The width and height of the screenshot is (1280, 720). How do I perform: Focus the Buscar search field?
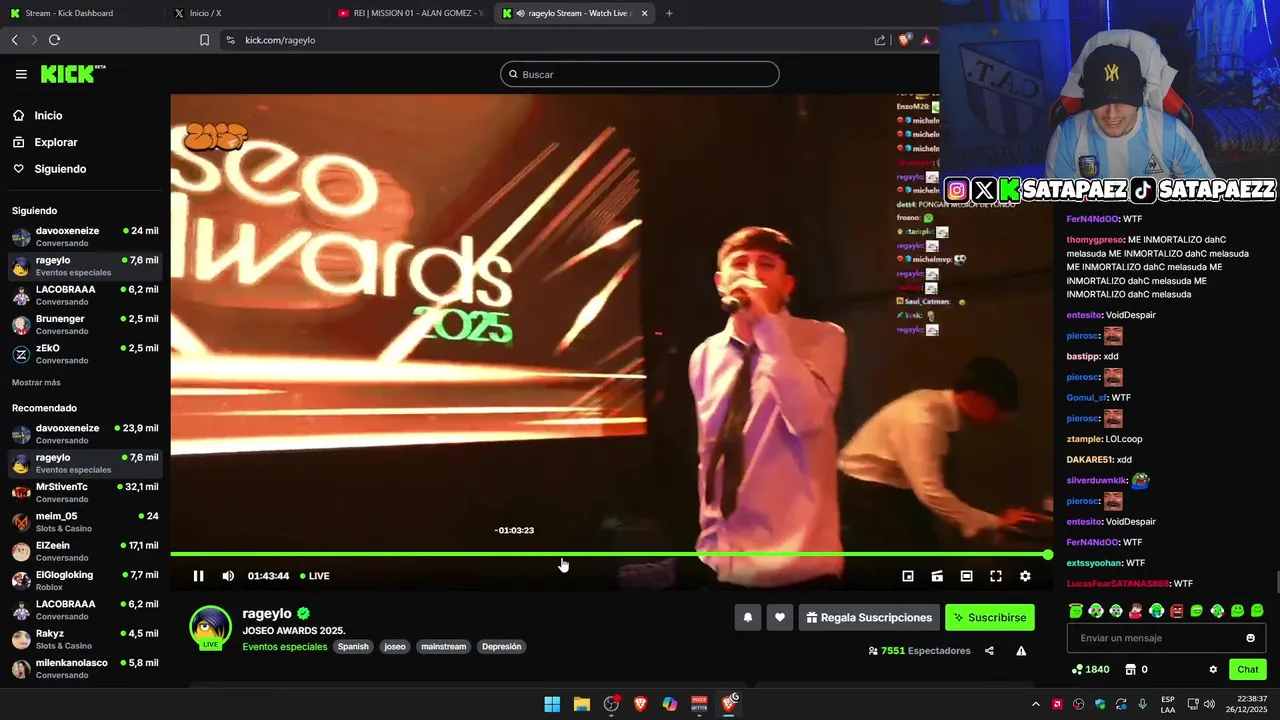point(640,74)
